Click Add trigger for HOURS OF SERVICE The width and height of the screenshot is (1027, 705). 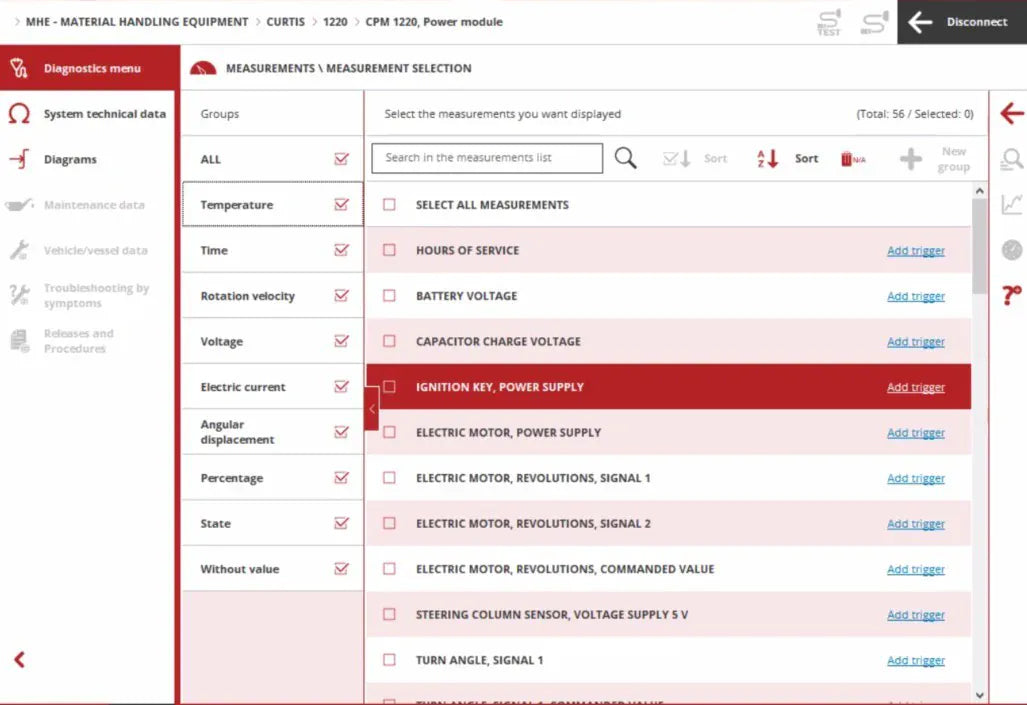click(x=915, y=251)
